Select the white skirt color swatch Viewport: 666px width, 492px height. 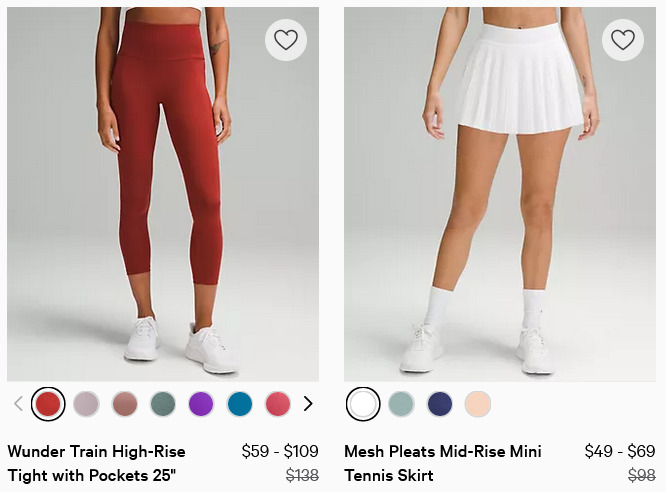(x=363, y=404)
